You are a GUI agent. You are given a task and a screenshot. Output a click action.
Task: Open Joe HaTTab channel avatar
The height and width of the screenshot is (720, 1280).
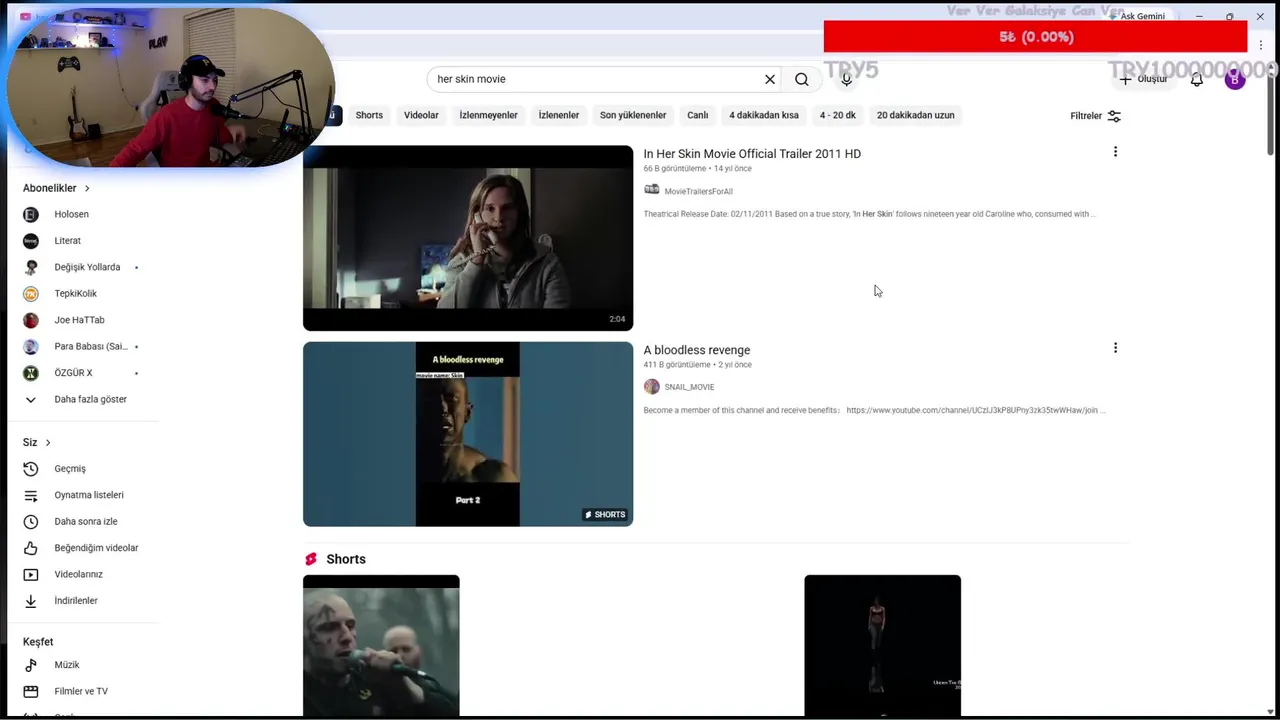tap(31, 320)
